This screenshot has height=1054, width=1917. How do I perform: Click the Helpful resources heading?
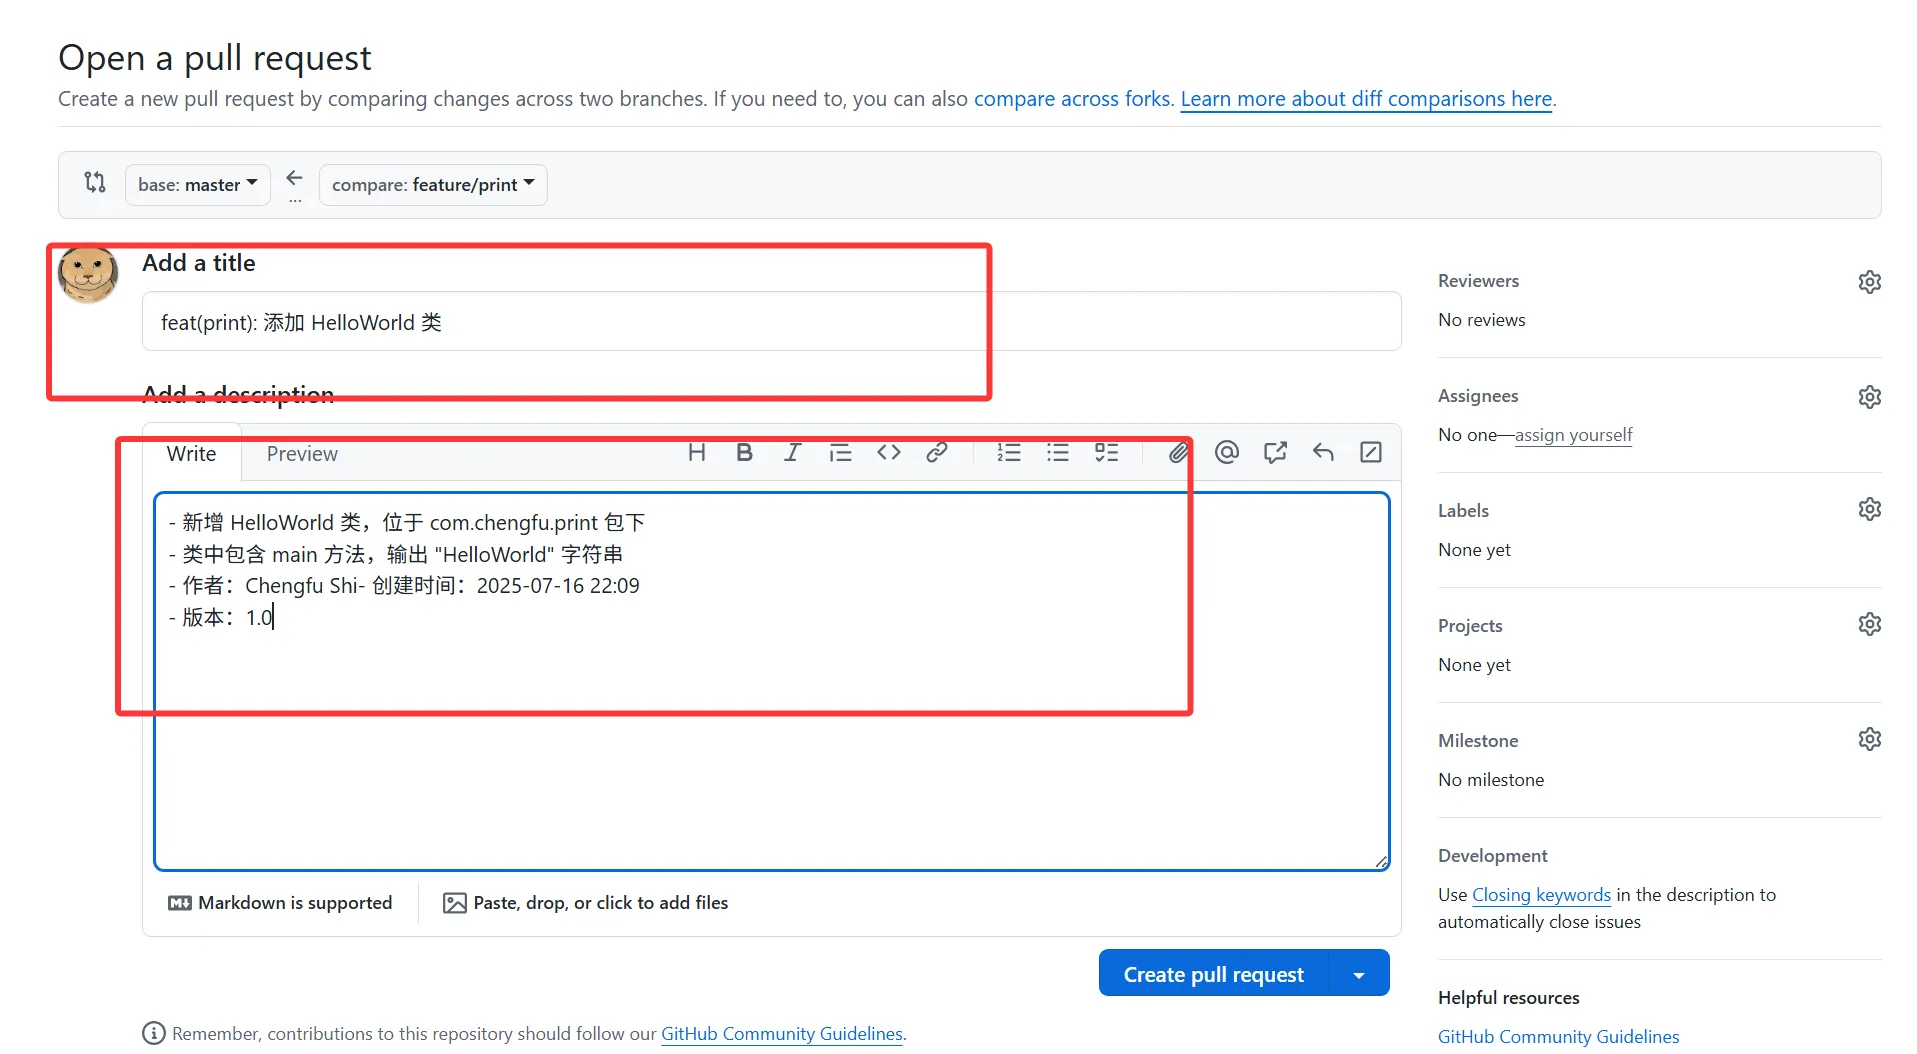coord(1508,998)
